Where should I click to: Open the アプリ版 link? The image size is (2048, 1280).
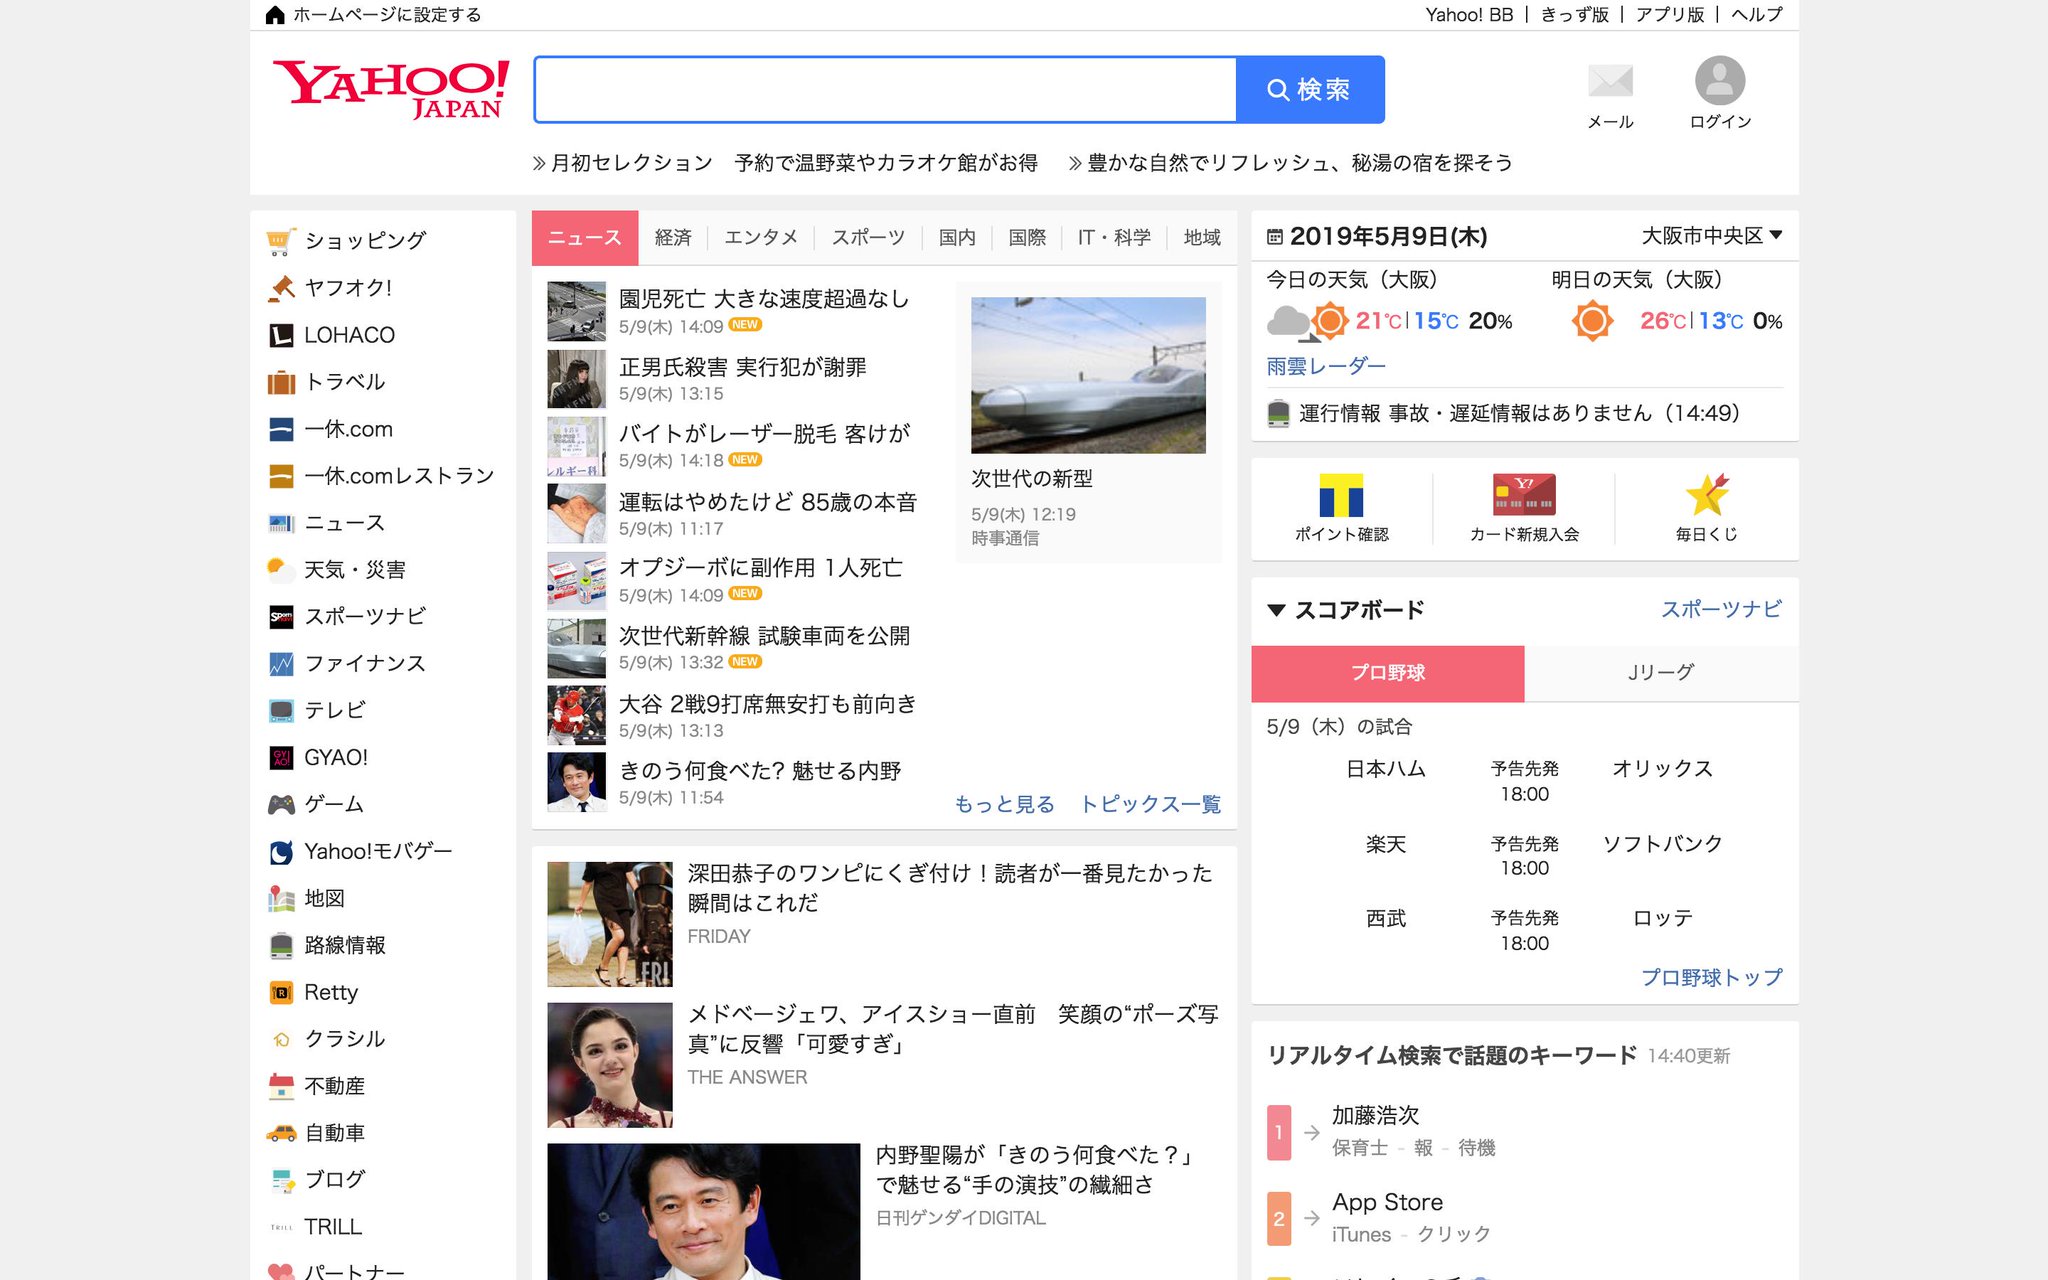pyautogui.click(x=1670, y=14)
